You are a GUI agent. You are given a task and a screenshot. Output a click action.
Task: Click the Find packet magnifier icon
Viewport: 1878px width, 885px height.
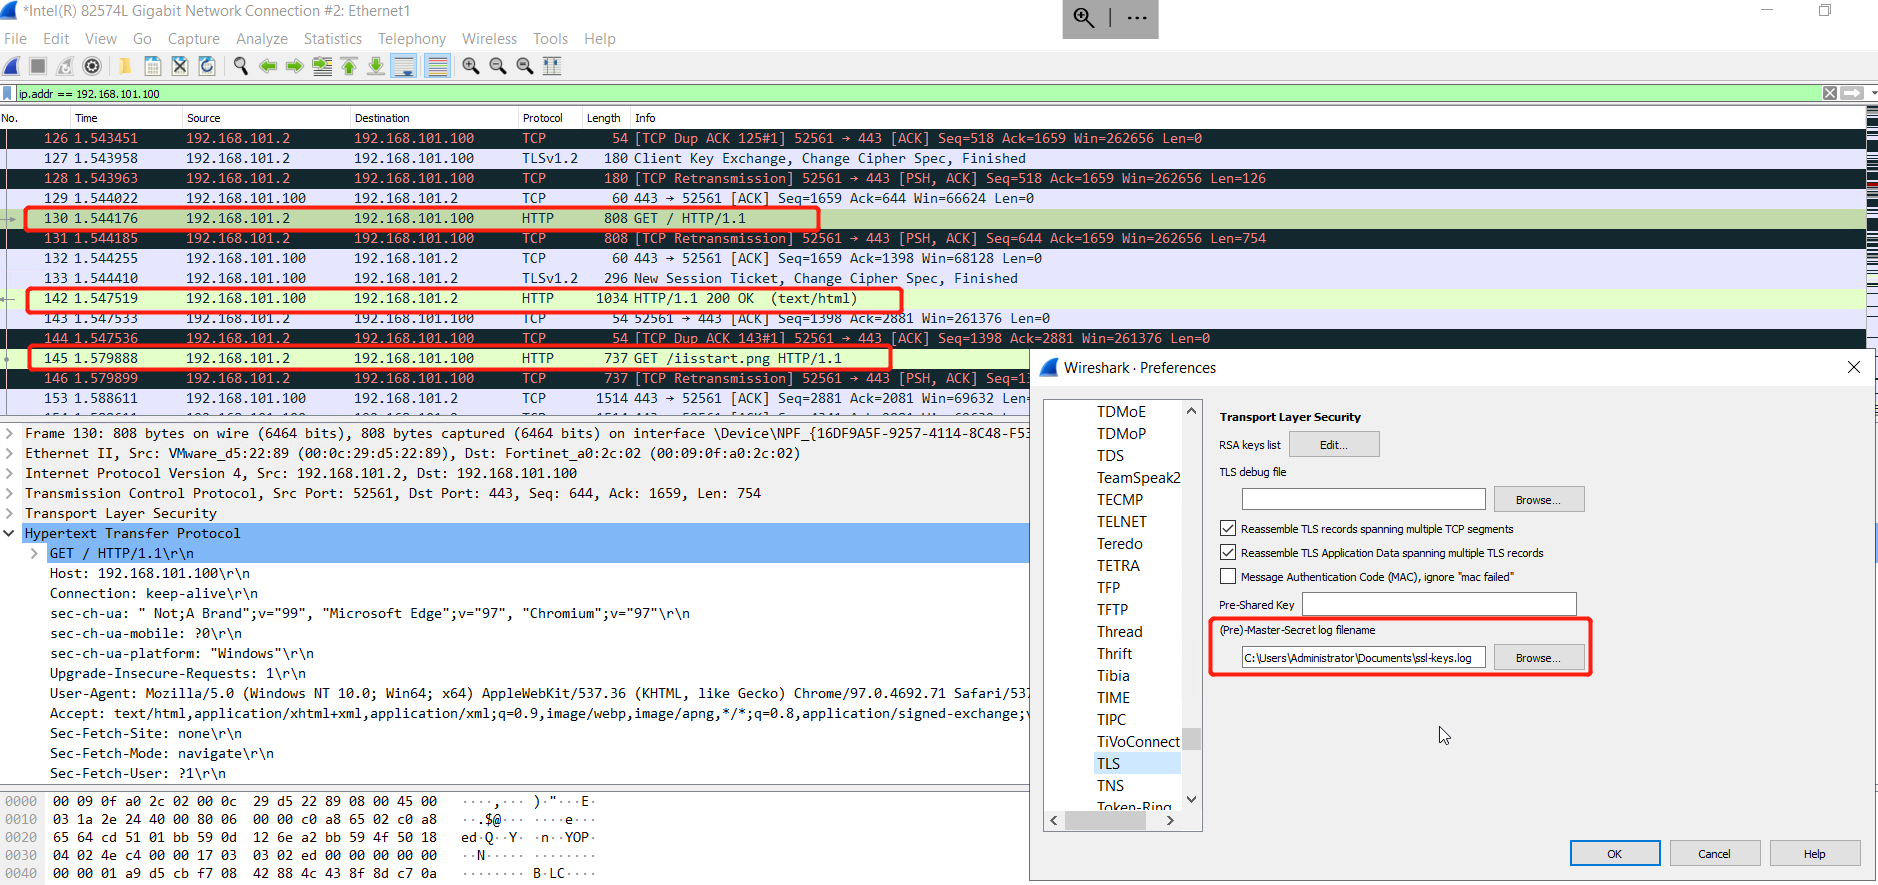[x=241, y=66]
